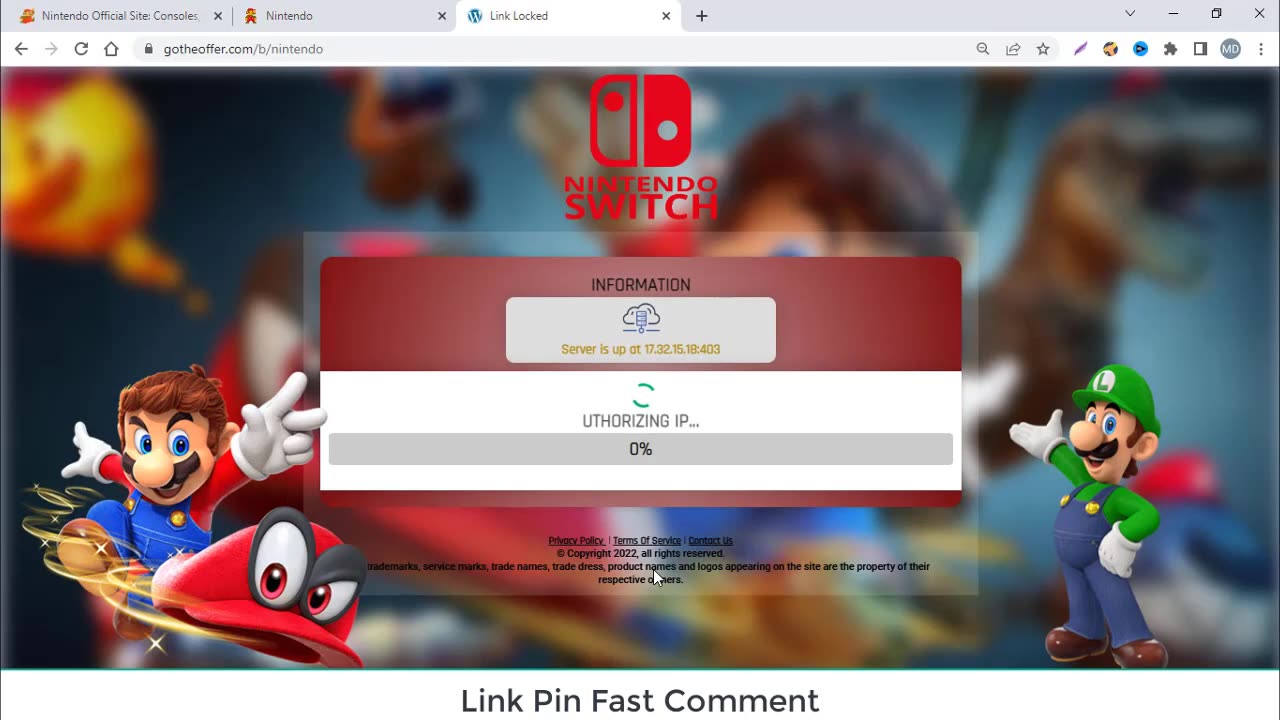Click 'Server is up at 17.32.15.18:403' text
Screen dimensions: 1280x720
[641, 349]
